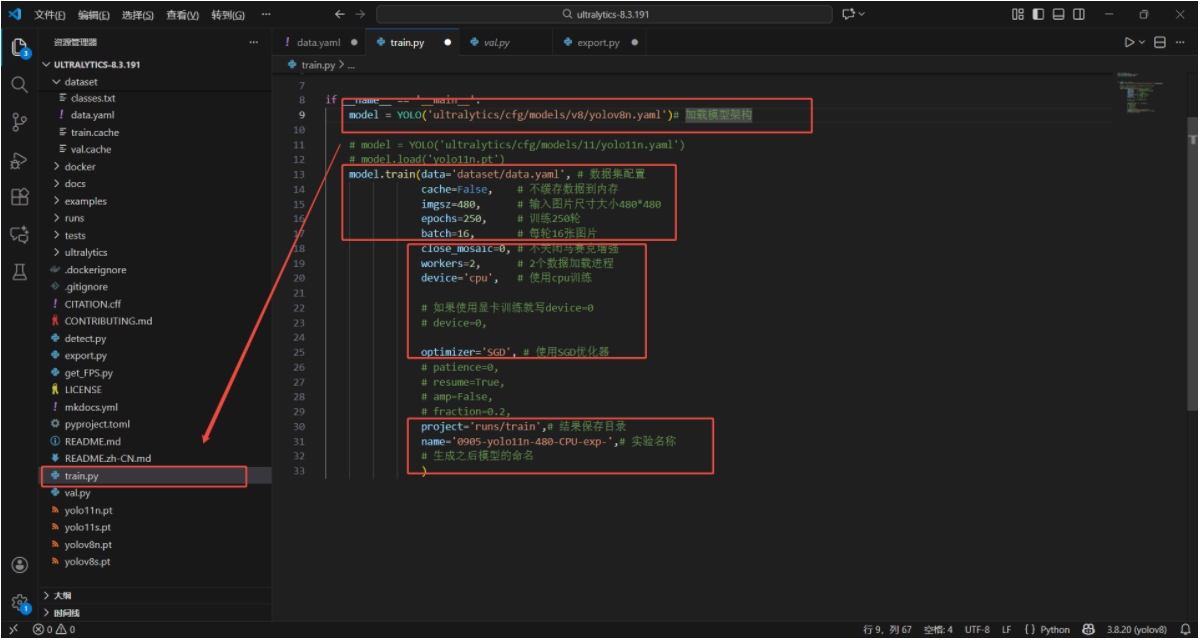Open detect.py in the file tree

155,338
